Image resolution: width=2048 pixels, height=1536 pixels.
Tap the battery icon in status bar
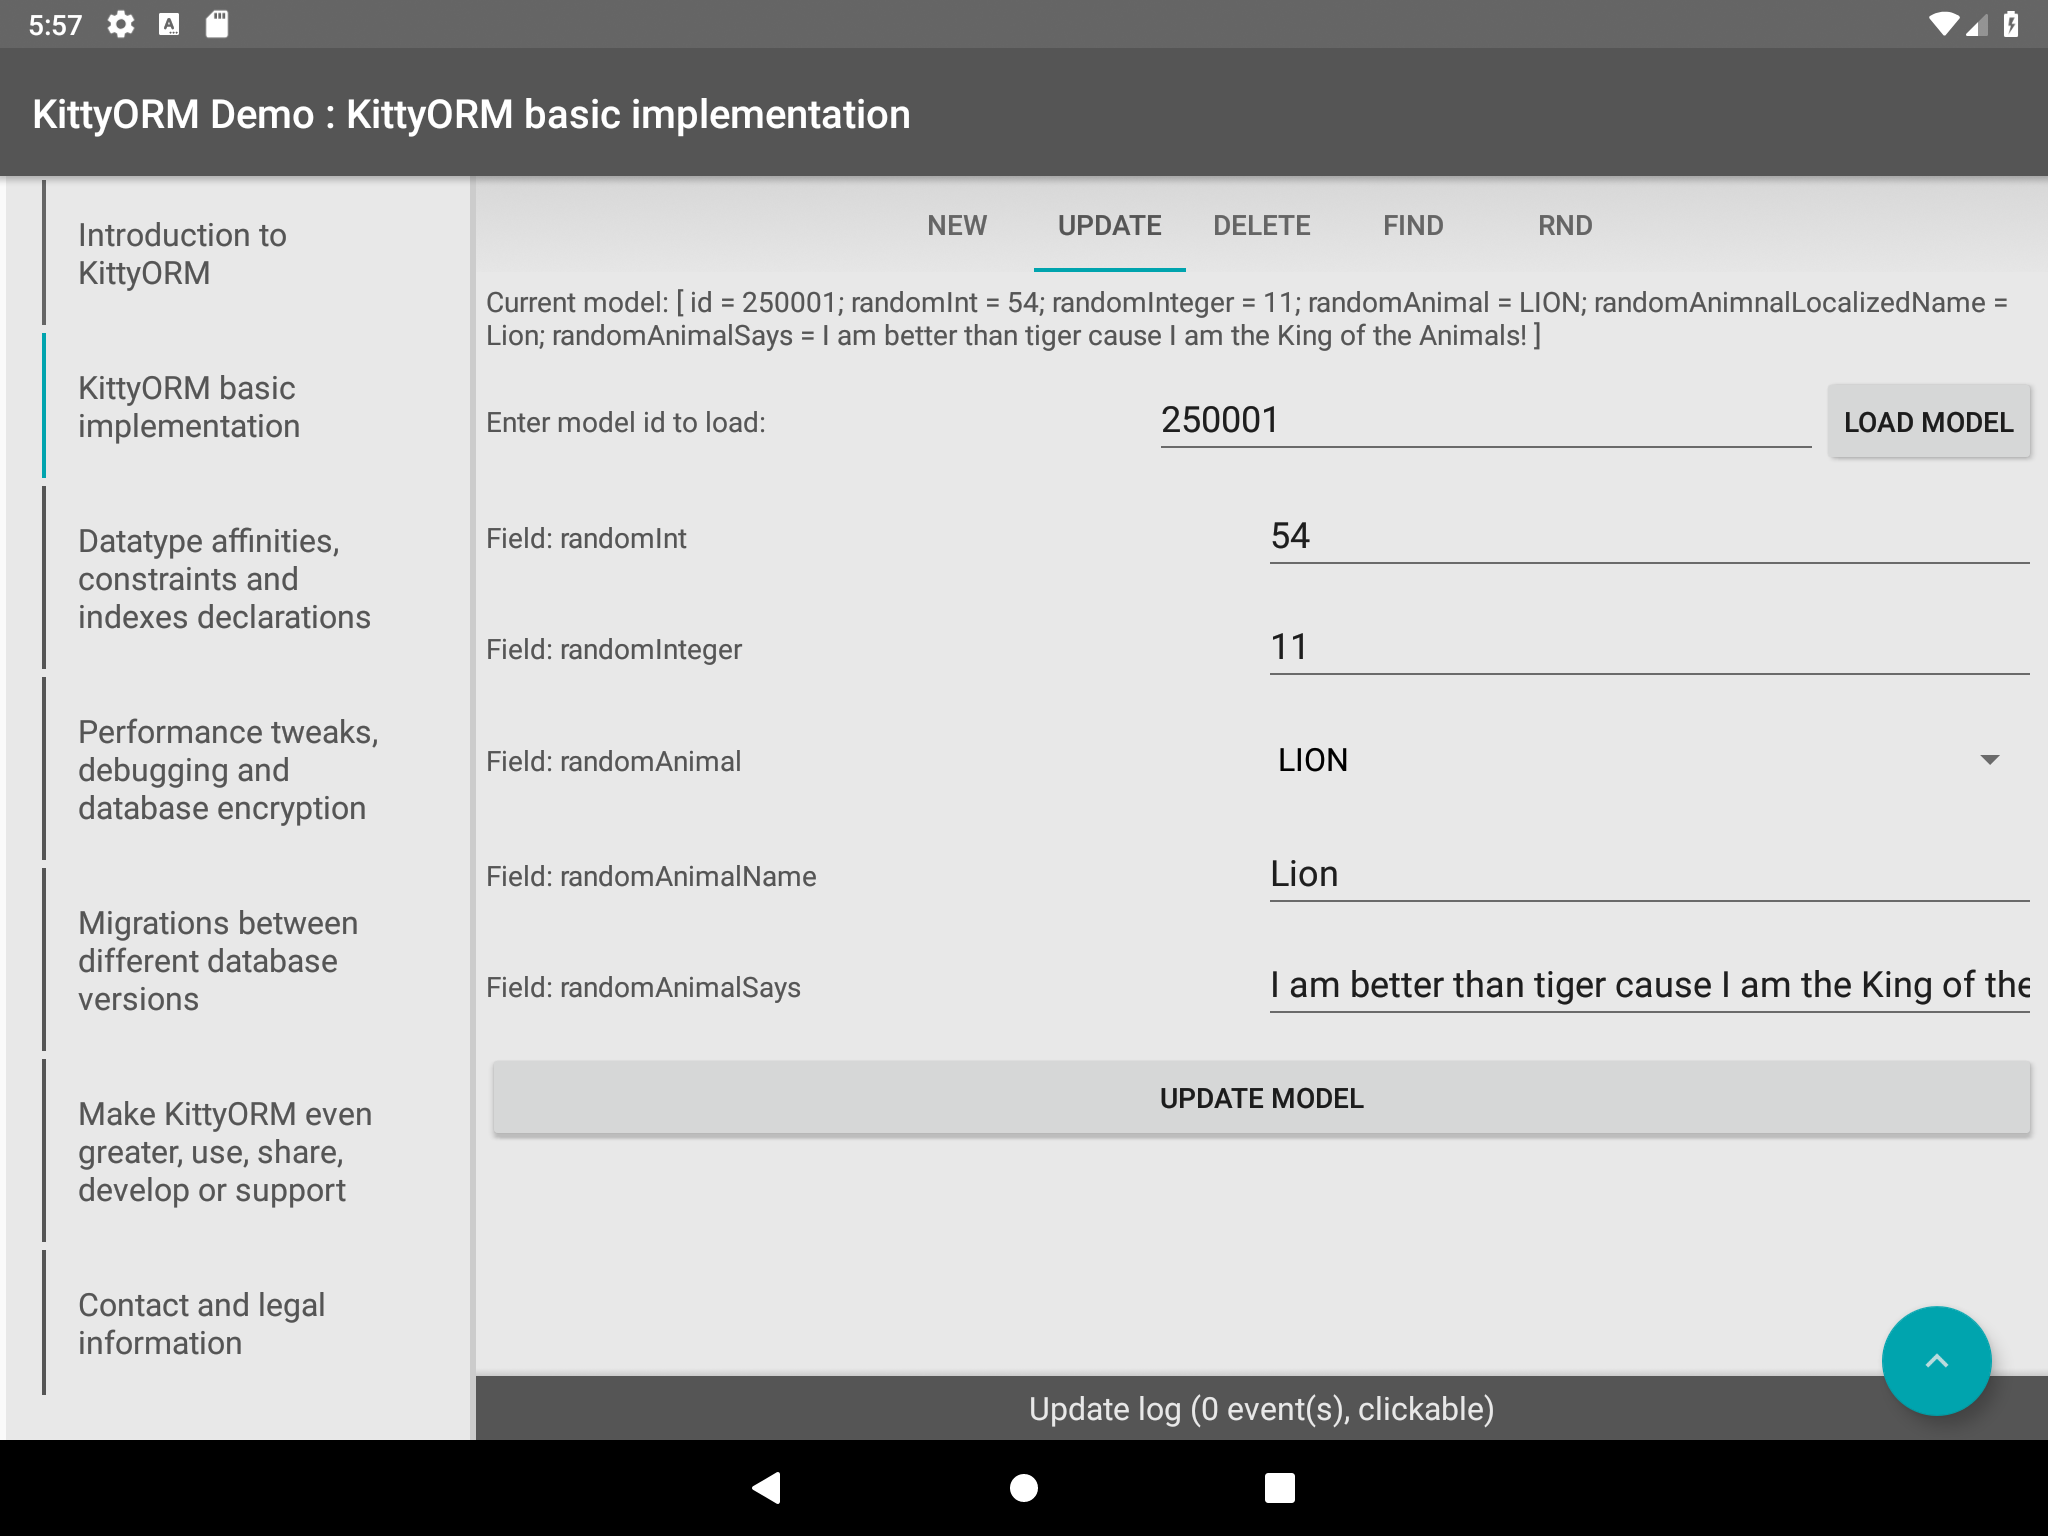click(2011, 24)
